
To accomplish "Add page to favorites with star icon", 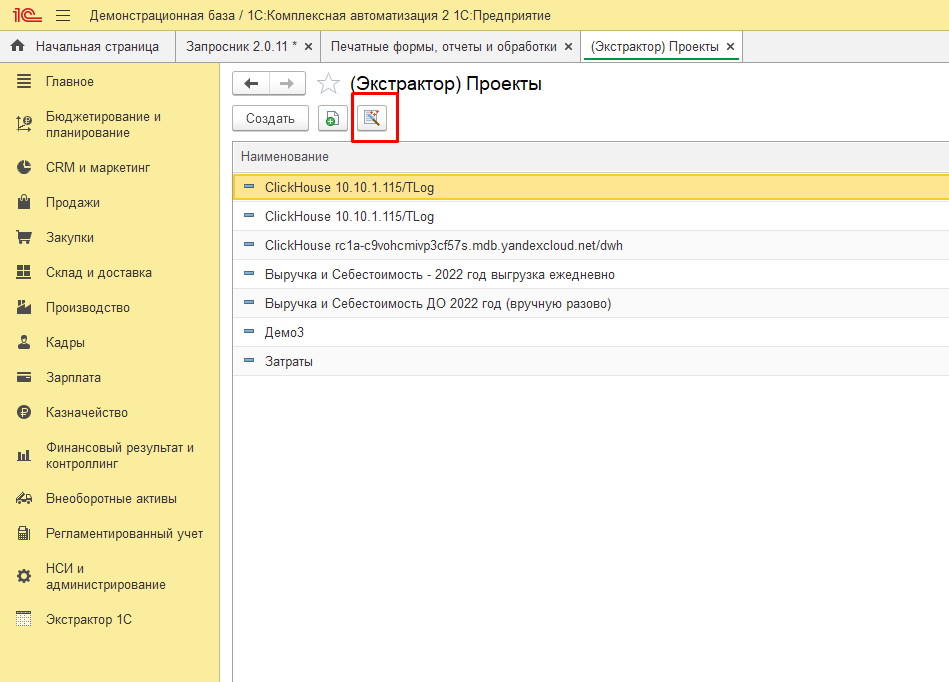I will [328, 84].
